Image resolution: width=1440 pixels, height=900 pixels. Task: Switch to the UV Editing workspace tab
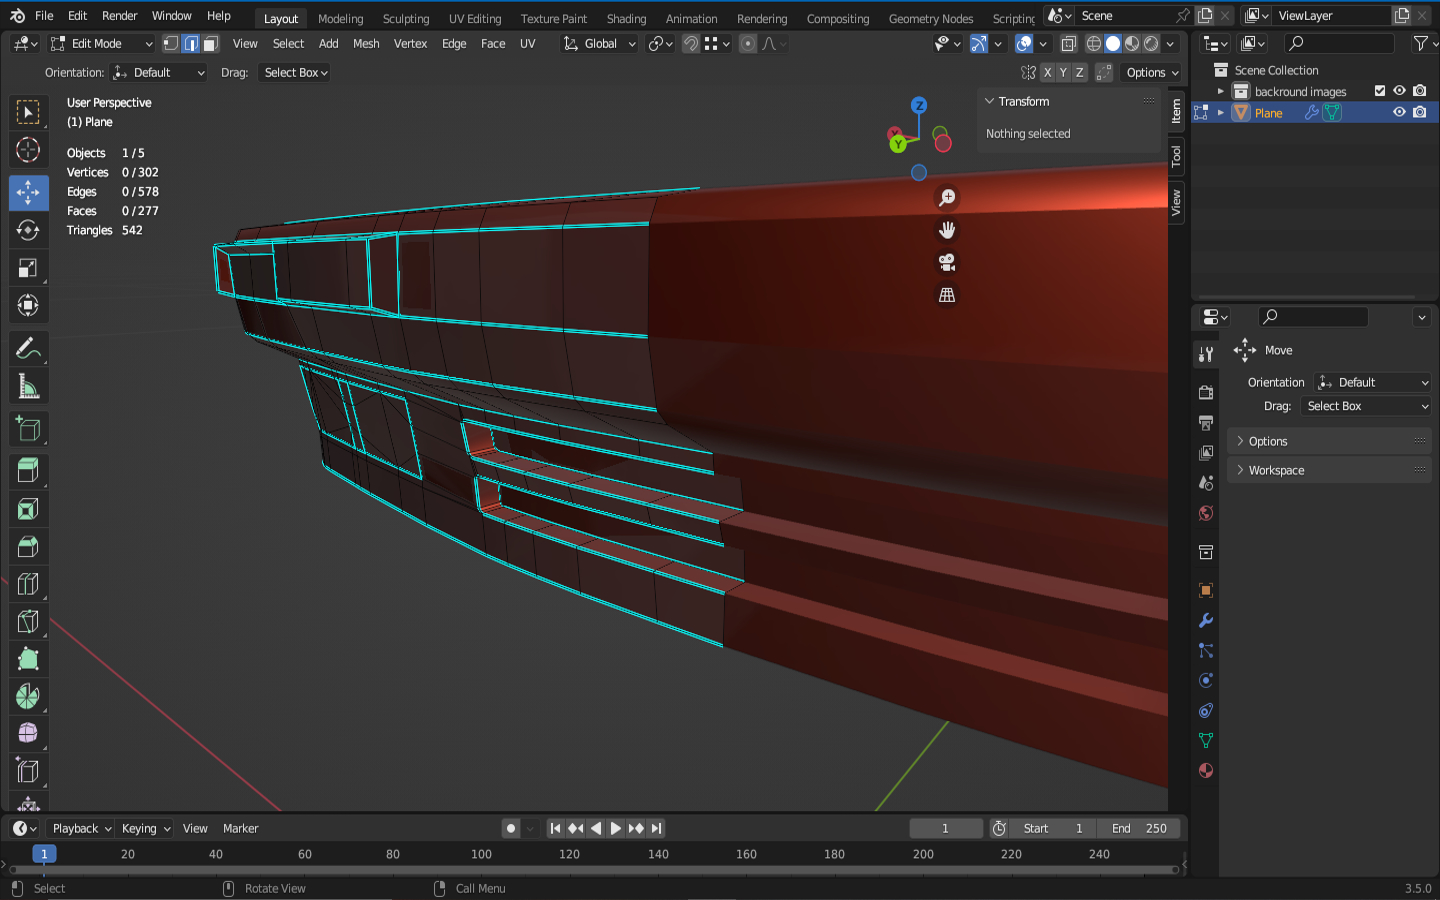(475, 19)
